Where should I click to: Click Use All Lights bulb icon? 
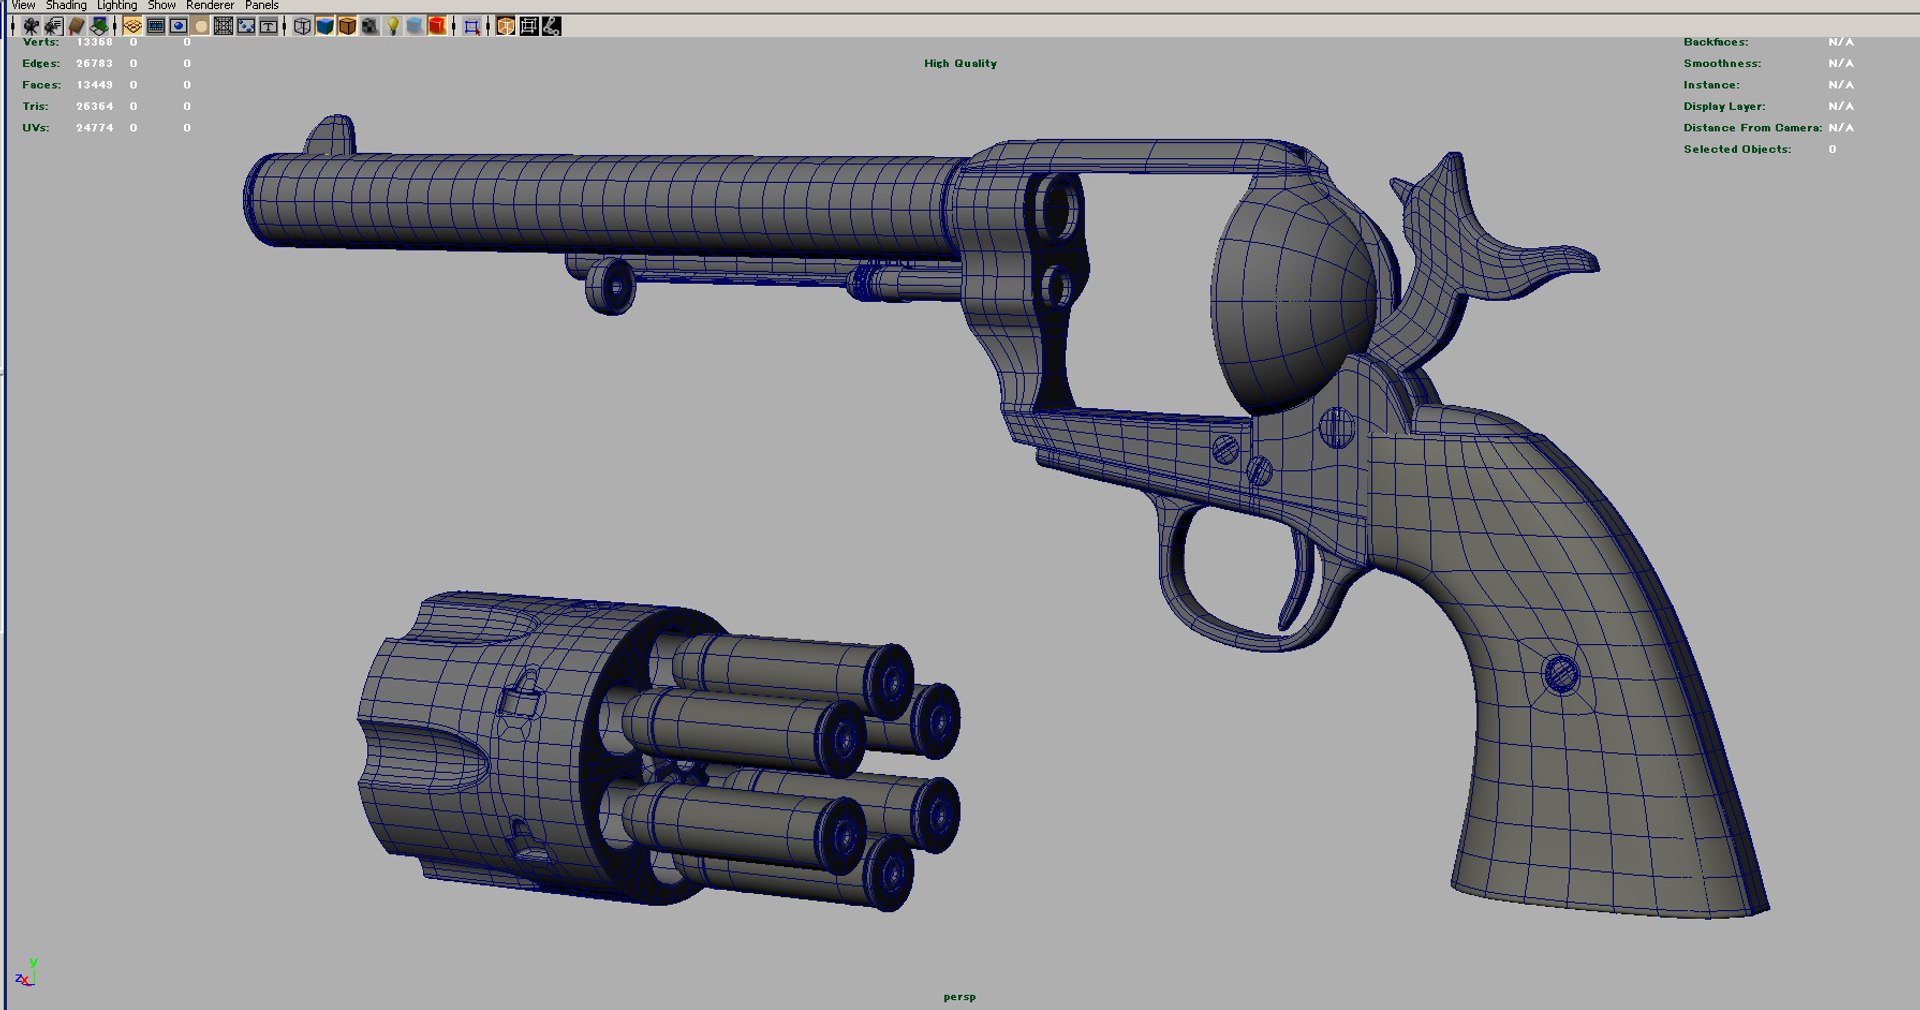click(393, 26)
